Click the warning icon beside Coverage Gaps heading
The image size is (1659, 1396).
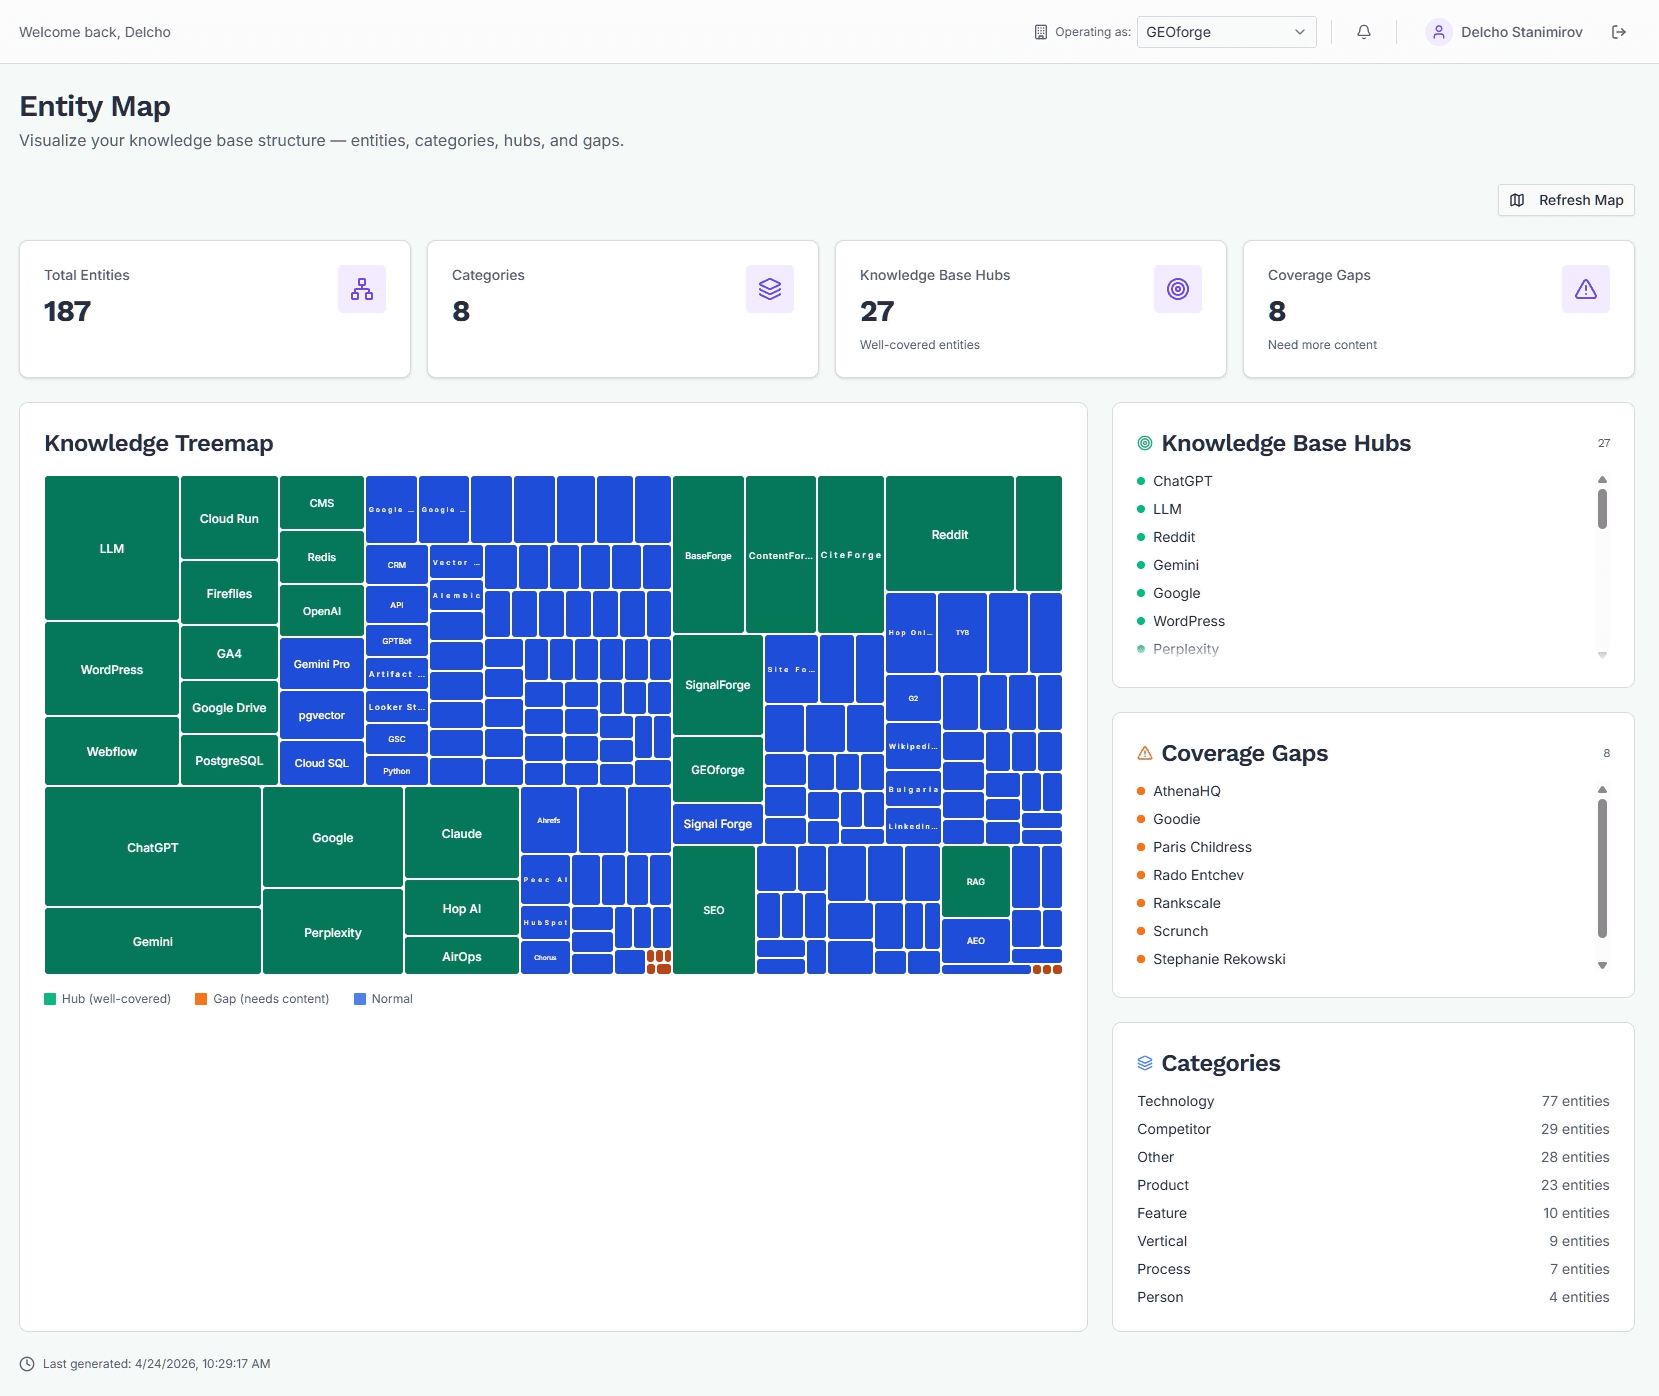click(x=1145, y=753)
